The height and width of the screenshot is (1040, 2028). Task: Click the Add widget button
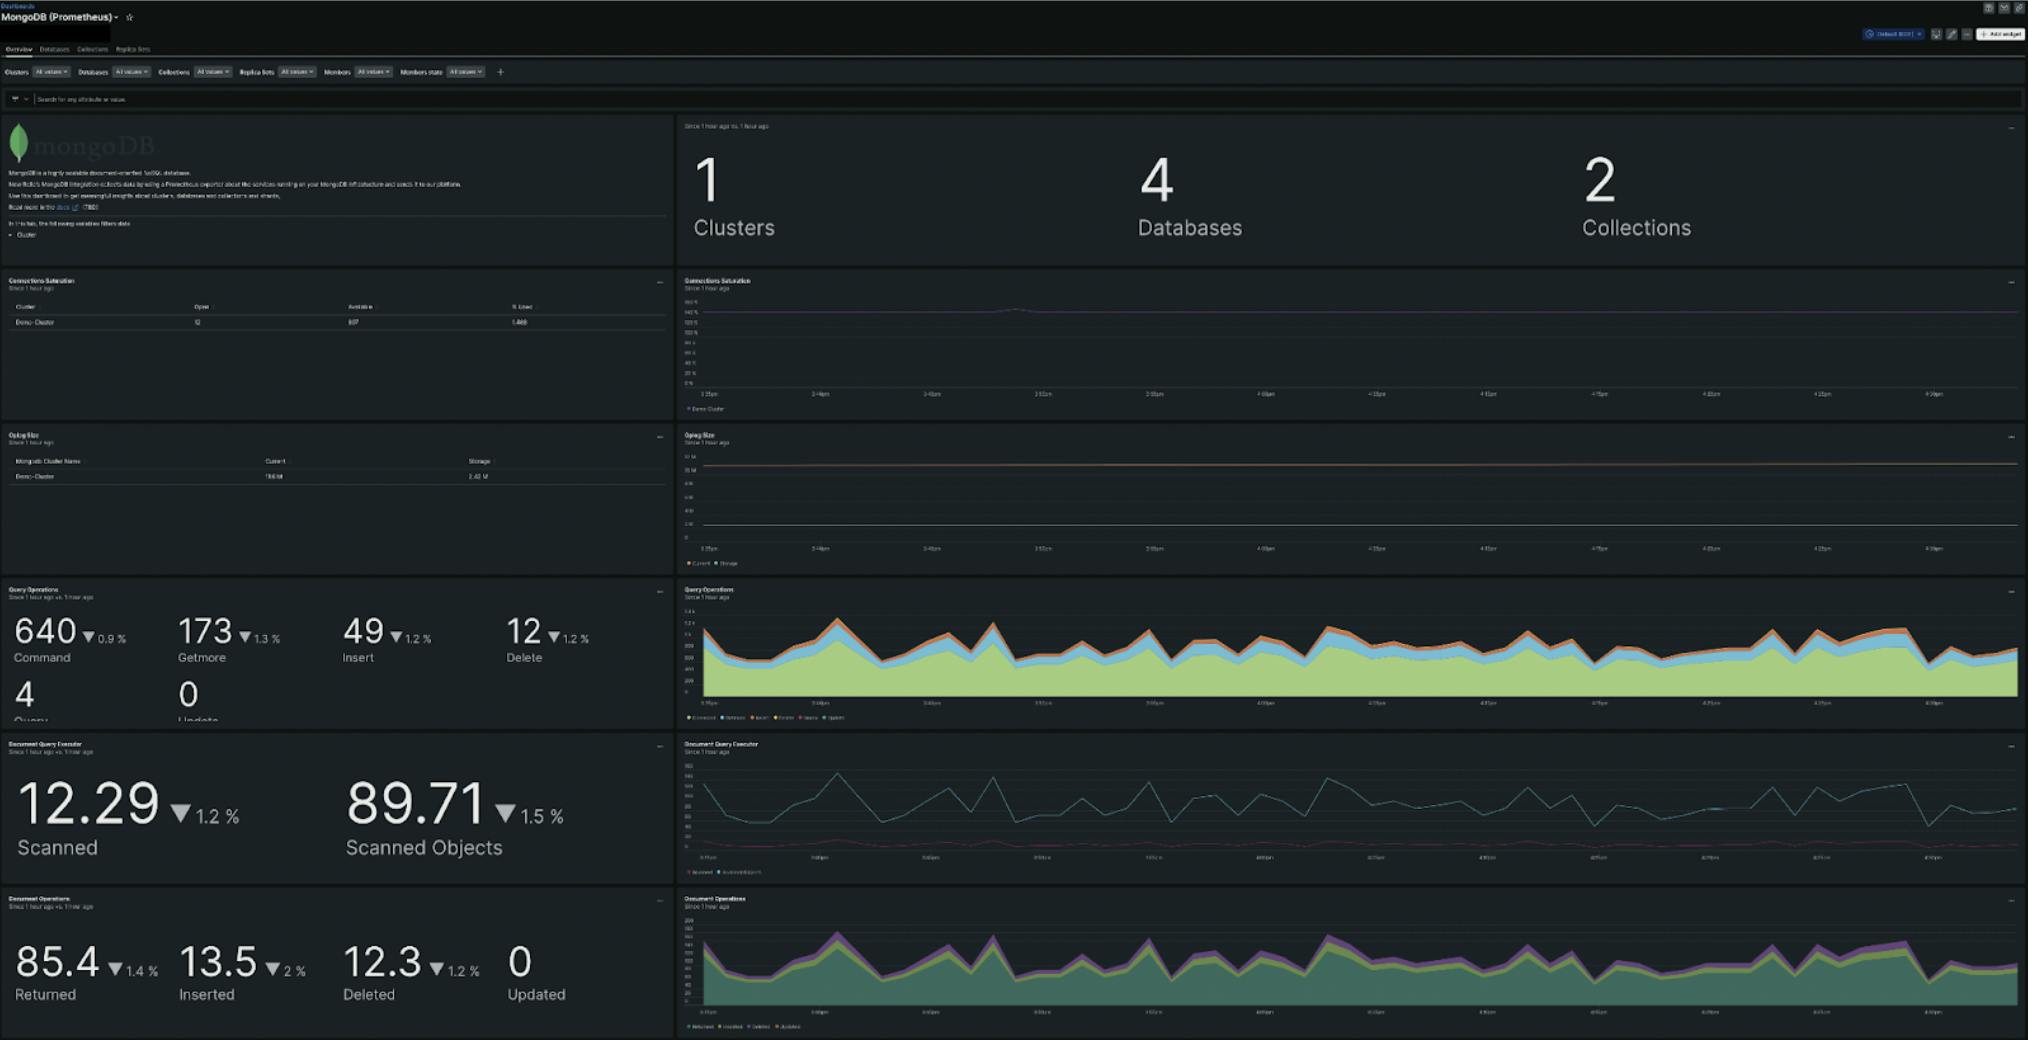[2000, 34]
